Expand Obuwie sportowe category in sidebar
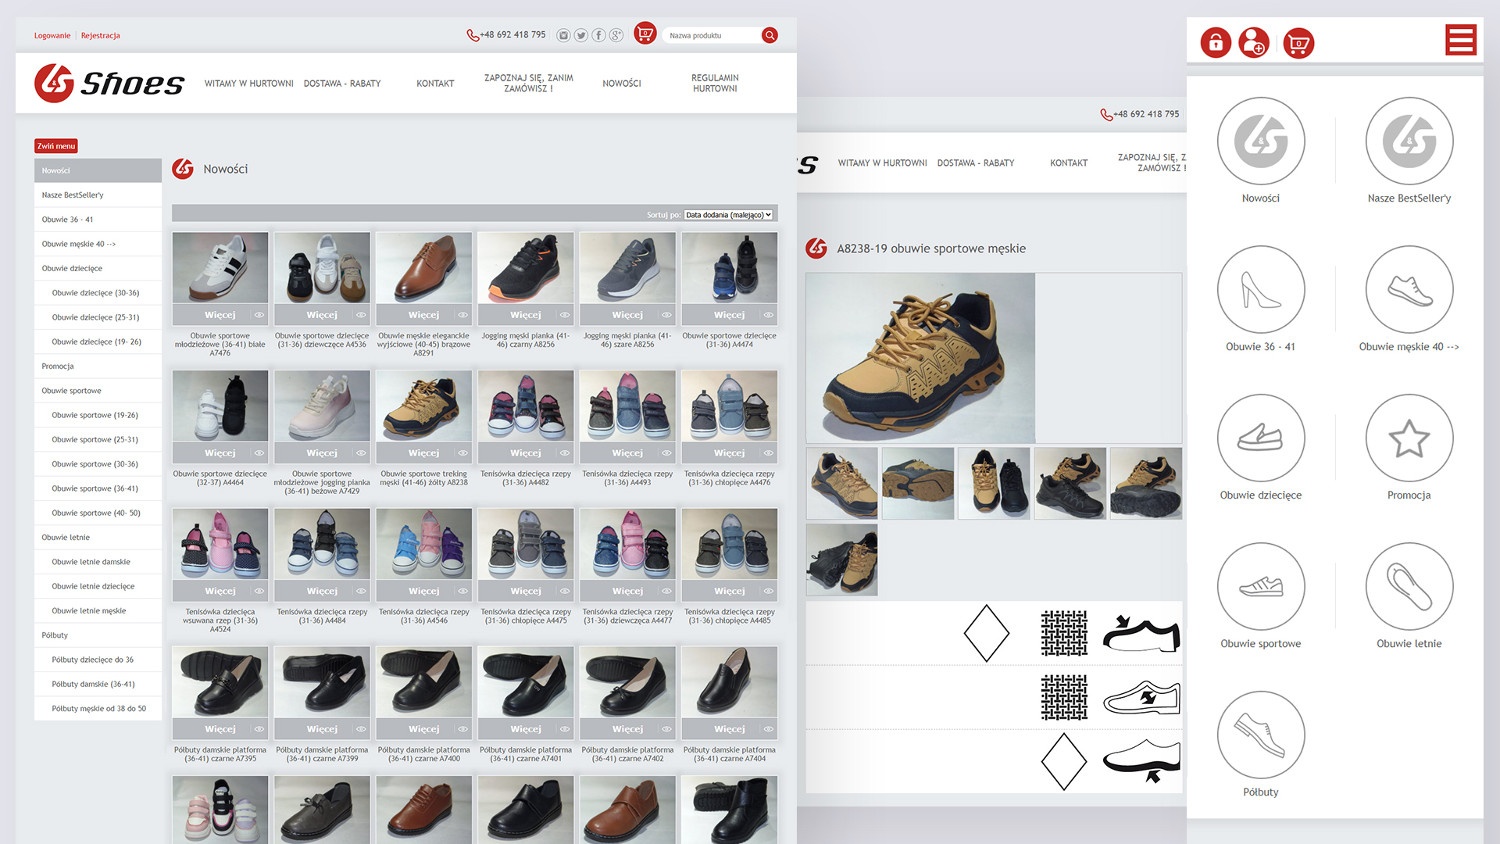The image size is (1500, 844). (71, 391)
